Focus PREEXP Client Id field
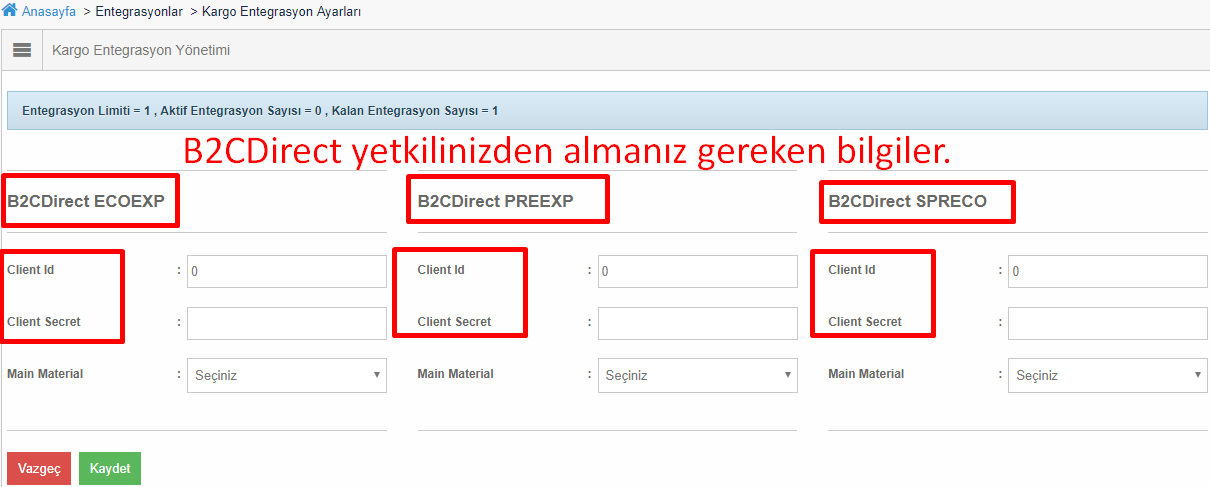This screenshot has width=1210, height=487. pyautogui.click(x=698, y=271)
